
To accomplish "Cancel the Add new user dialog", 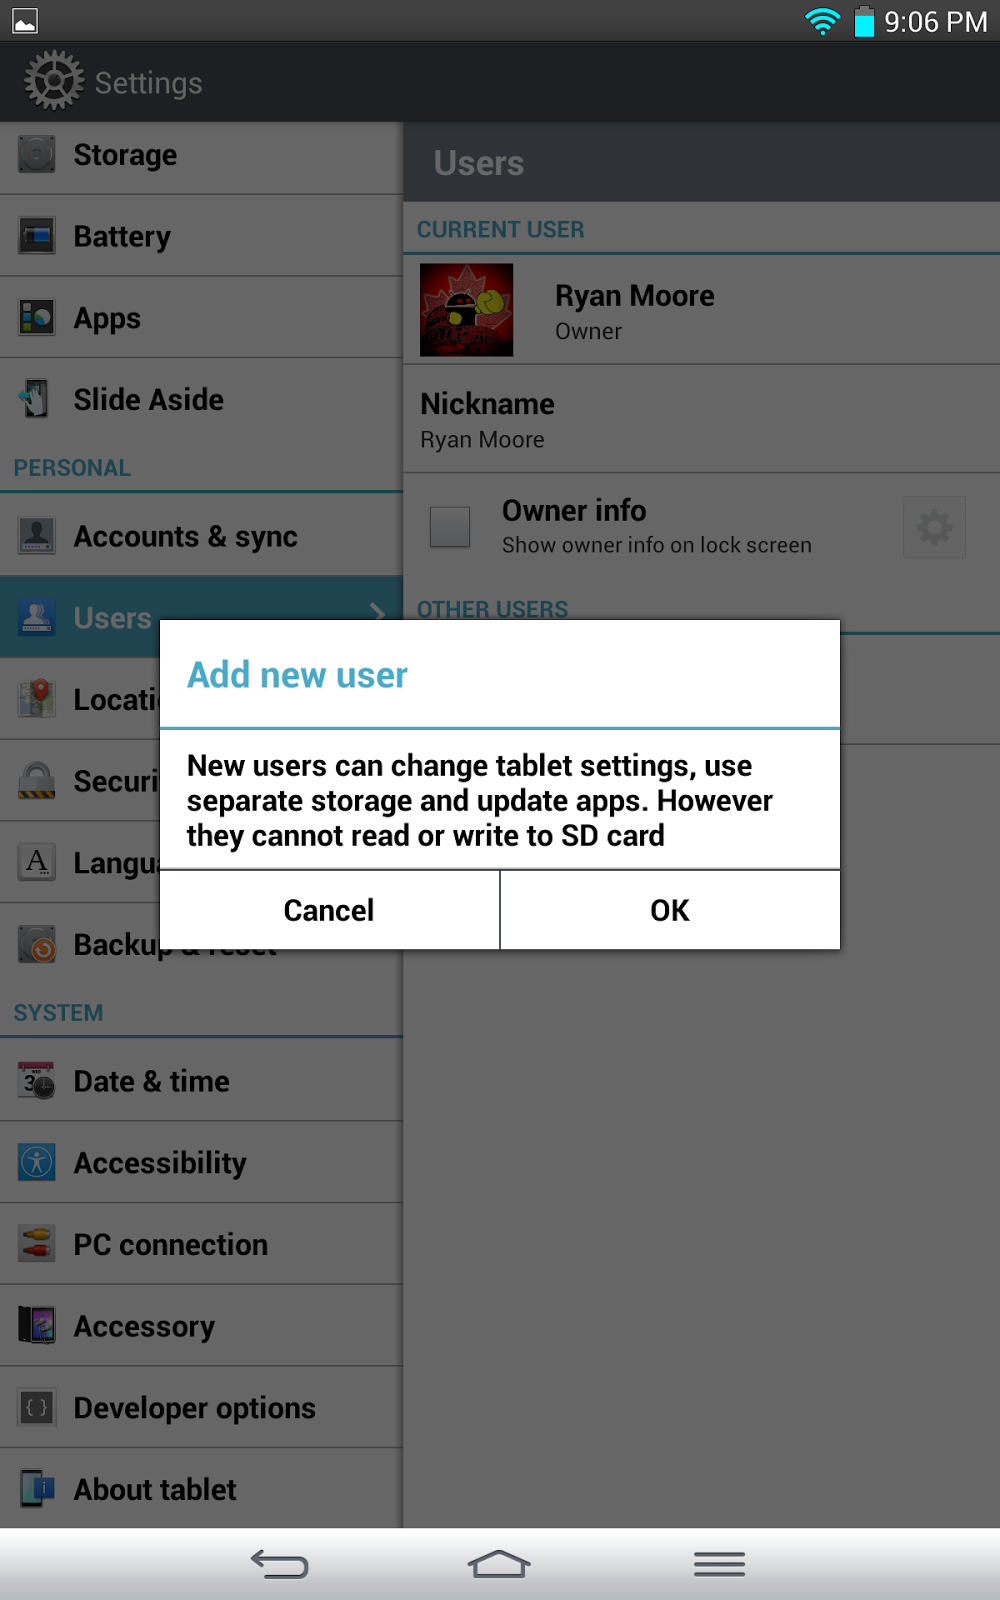I will coord(329,910).
